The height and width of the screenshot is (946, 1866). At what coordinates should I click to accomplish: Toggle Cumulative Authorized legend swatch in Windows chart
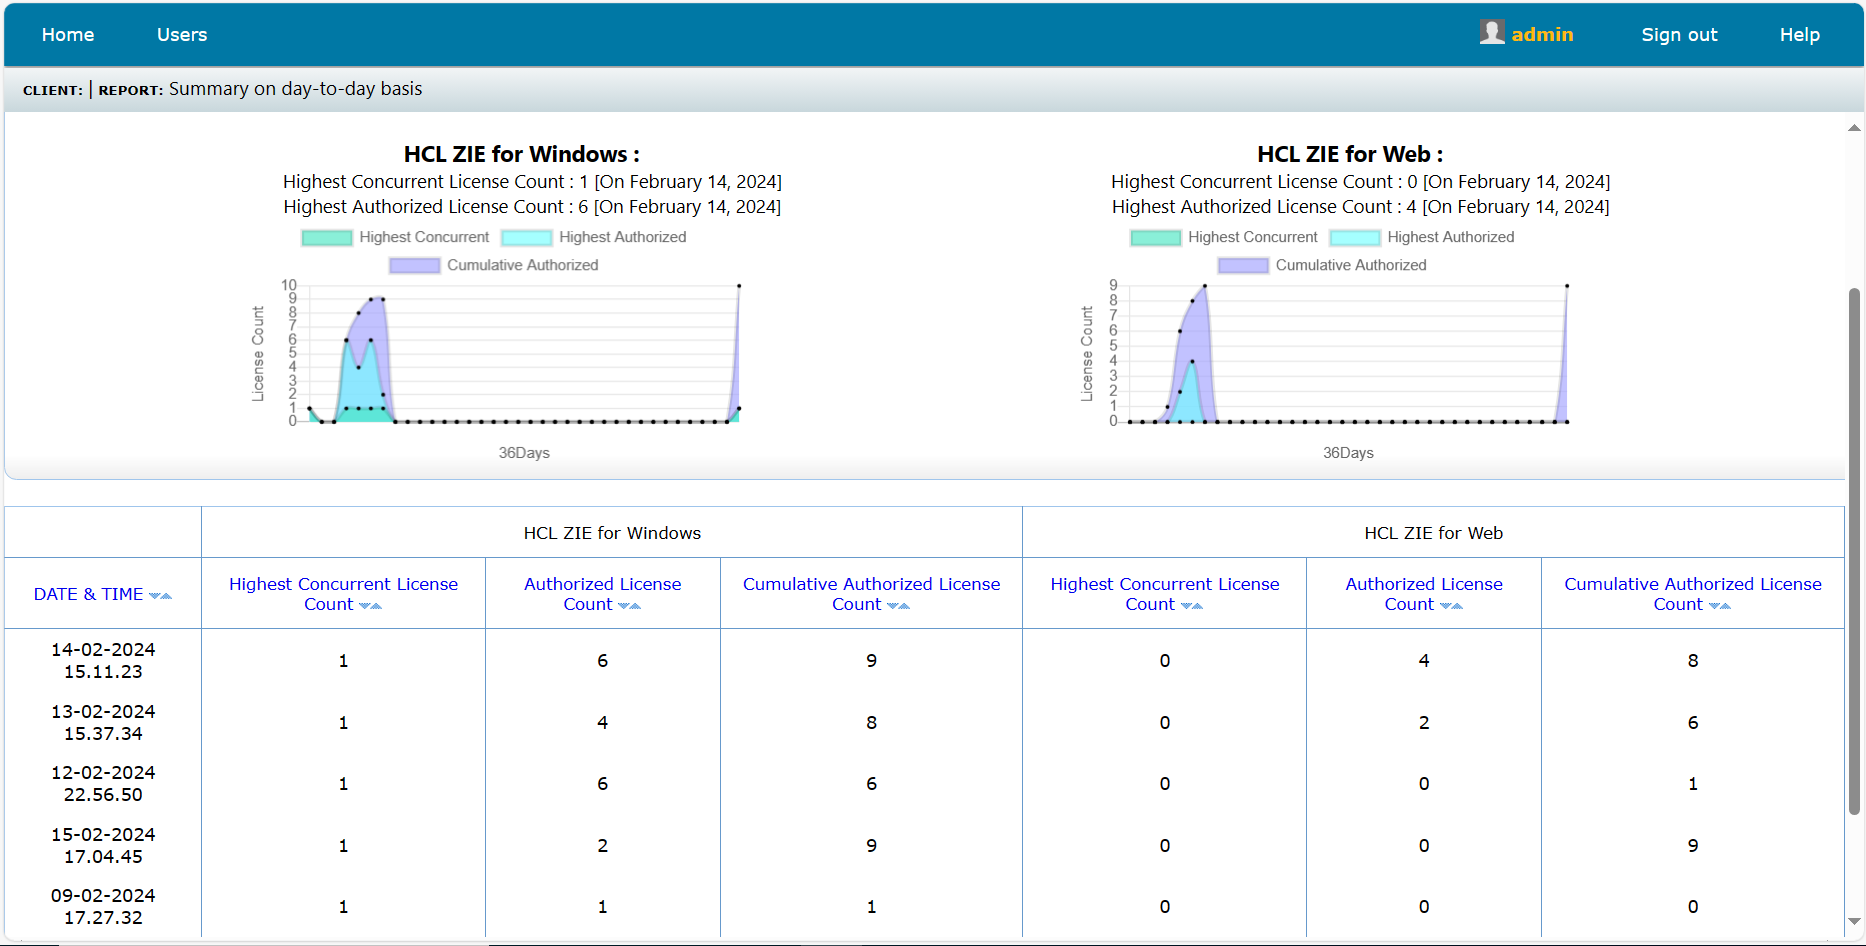(415, 266)
